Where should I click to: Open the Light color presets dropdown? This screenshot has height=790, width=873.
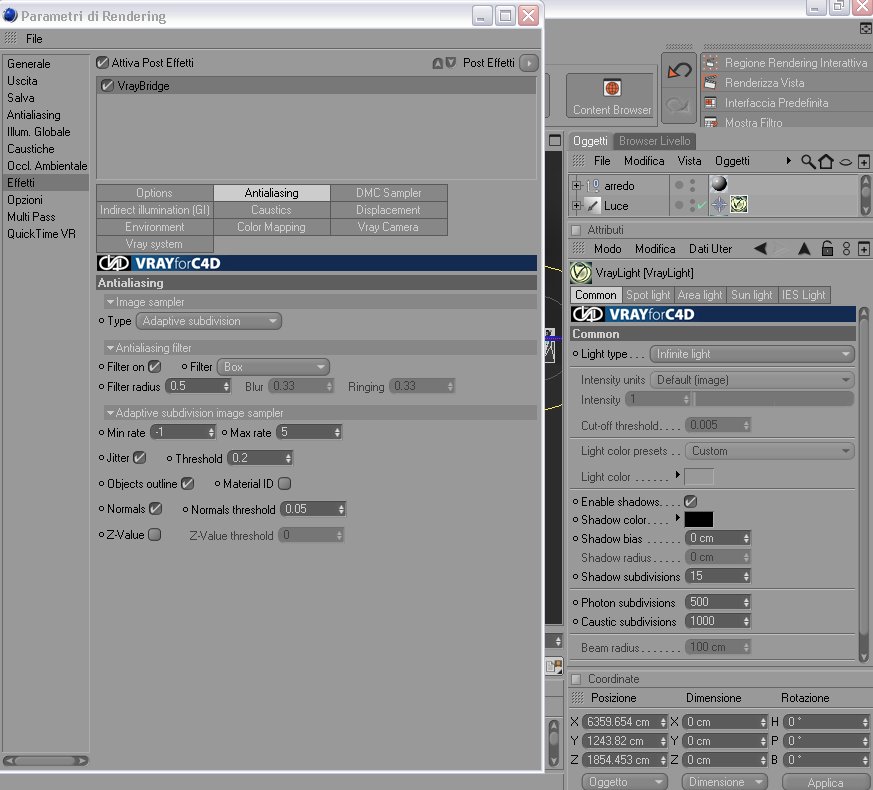(x=770, y=451)
